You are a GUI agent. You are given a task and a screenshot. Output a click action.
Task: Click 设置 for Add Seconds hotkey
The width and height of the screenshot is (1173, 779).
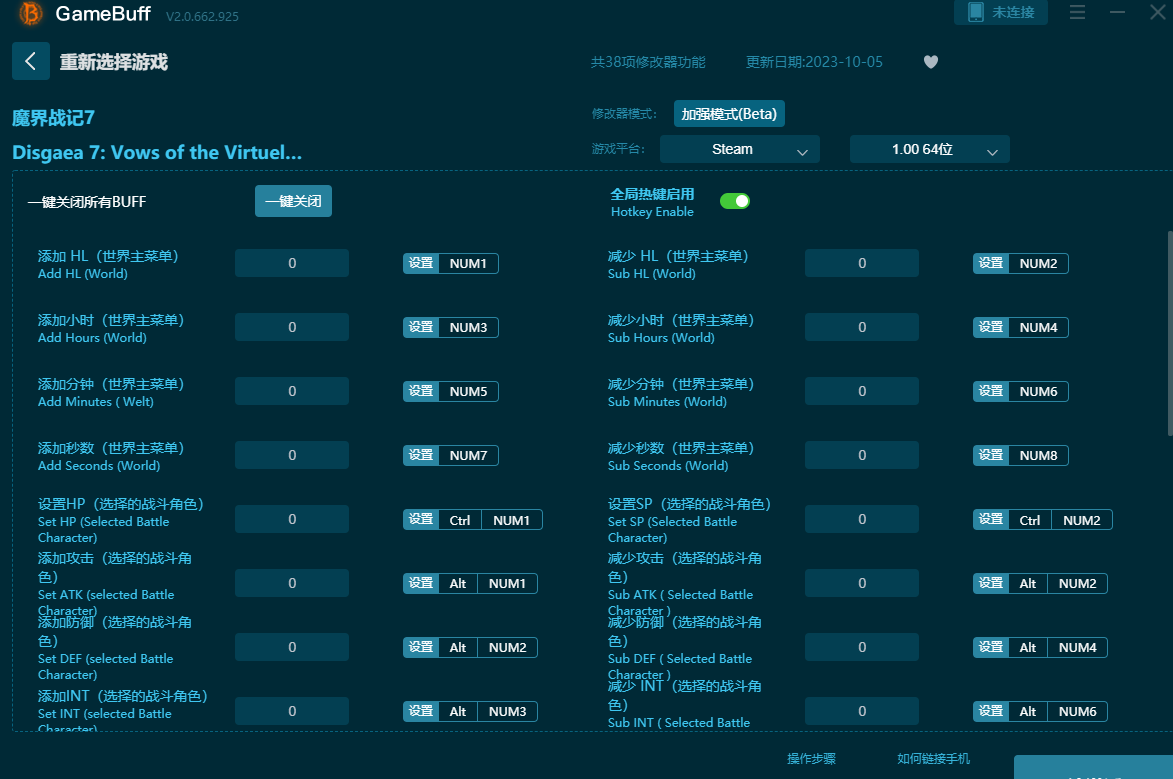click(x=421, y=455)
